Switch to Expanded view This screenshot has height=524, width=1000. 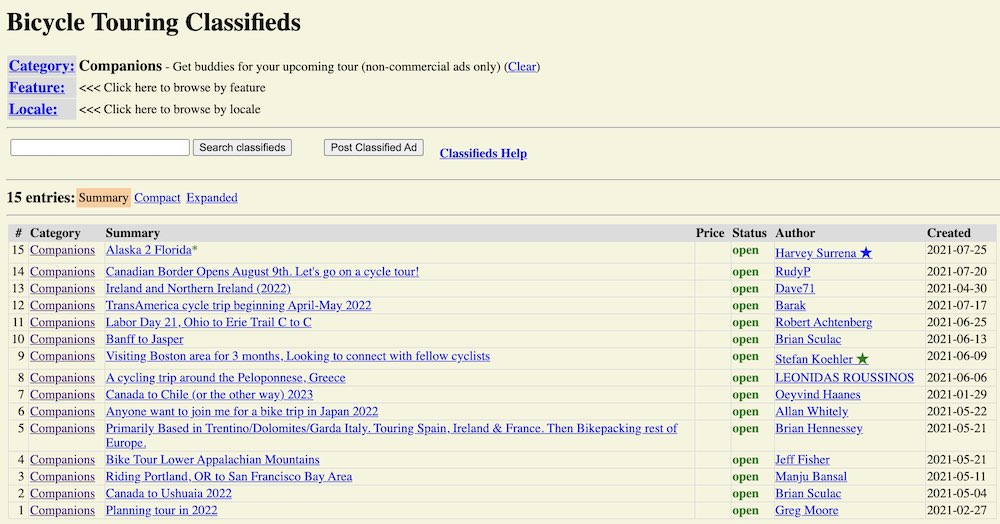click(212, 198)
